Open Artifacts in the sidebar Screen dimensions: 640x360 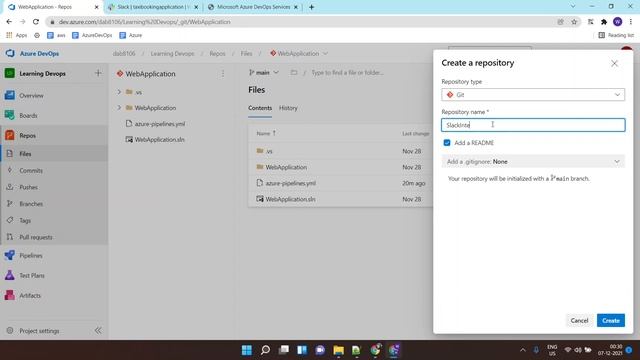(x=30, y=296)
